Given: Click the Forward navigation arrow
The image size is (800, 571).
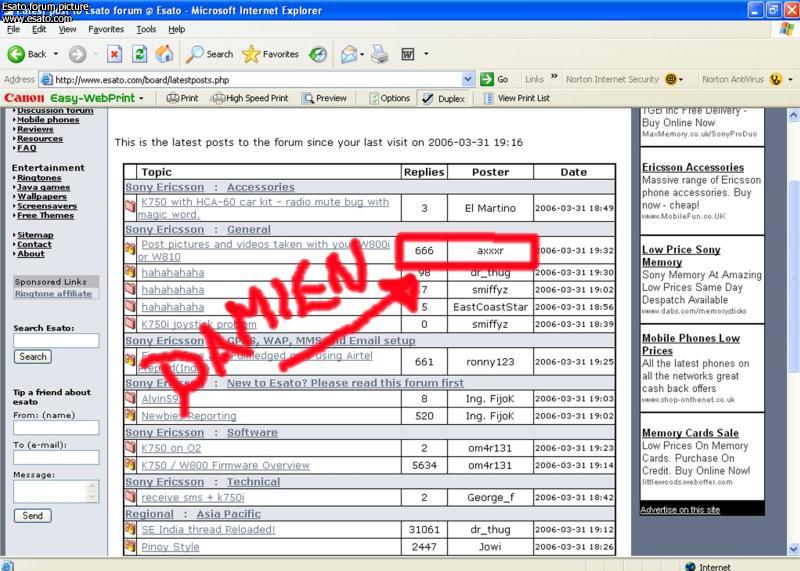Looking at the screenshot, I should tap(78, 54).
